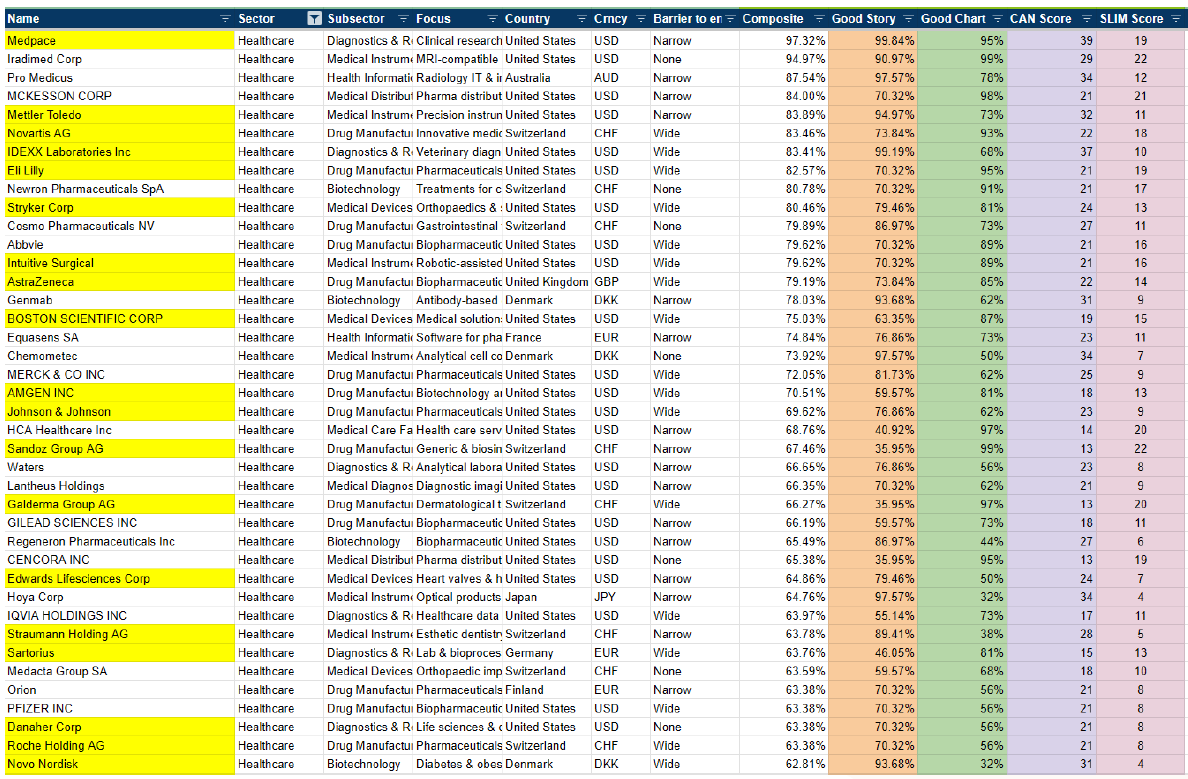Select the Abbvie name cell
This screenshot has height=779, width=1188.
pos(120,245)
